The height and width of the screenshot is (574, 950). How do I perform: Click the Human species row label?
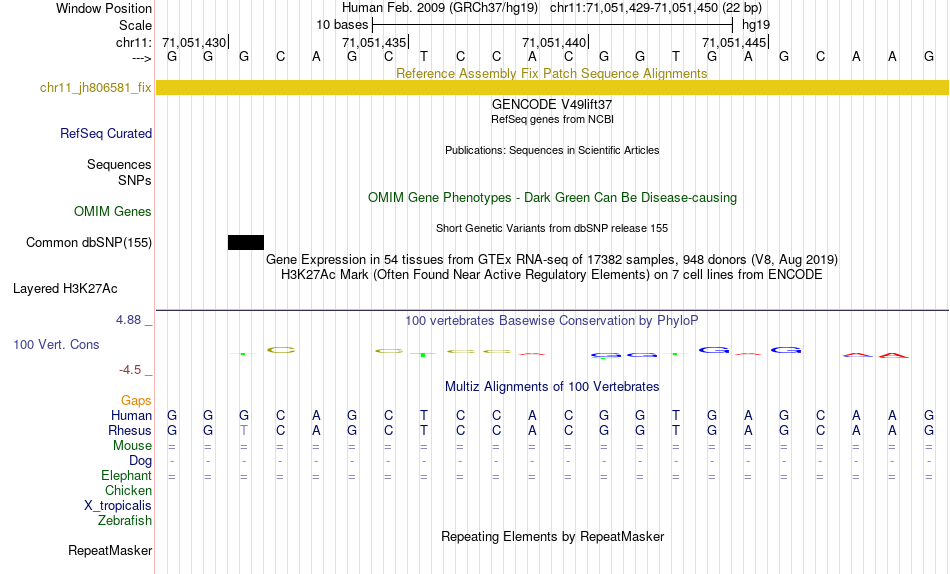(x=131, y=415)
